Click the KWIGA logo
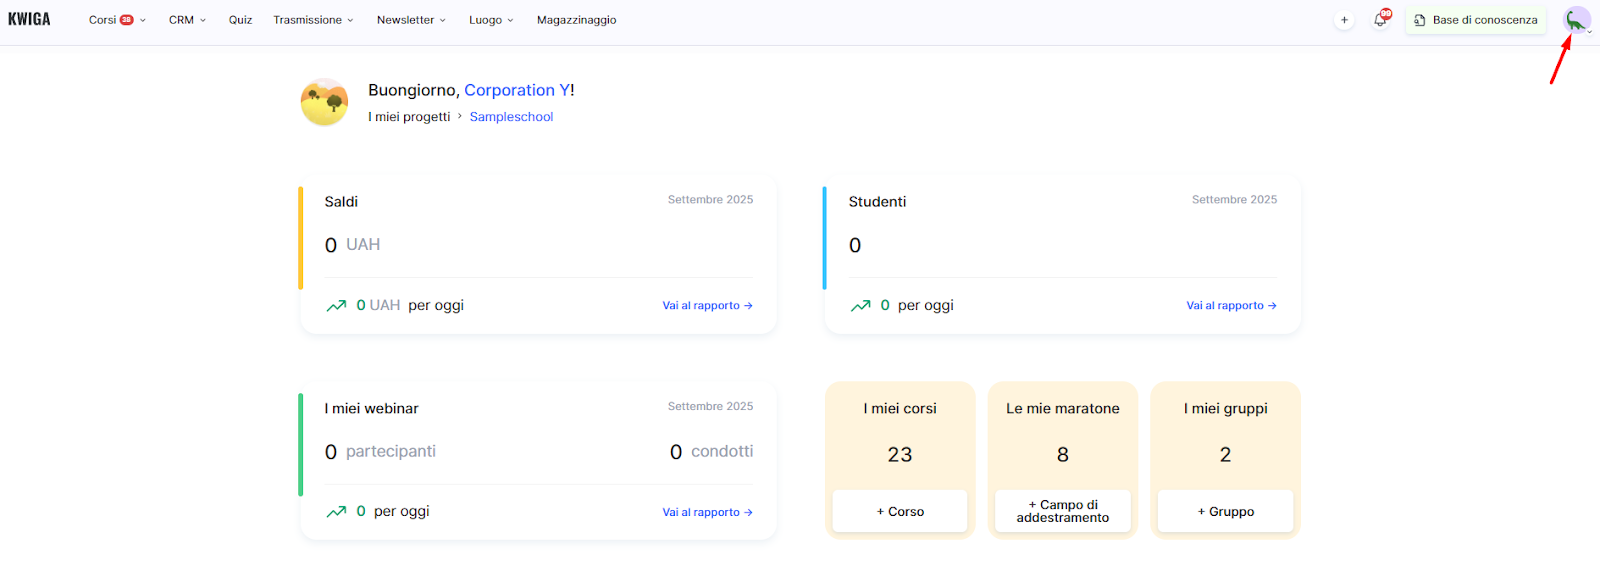The width and height of the screenshot is (1600, 566). pos(29,19)
